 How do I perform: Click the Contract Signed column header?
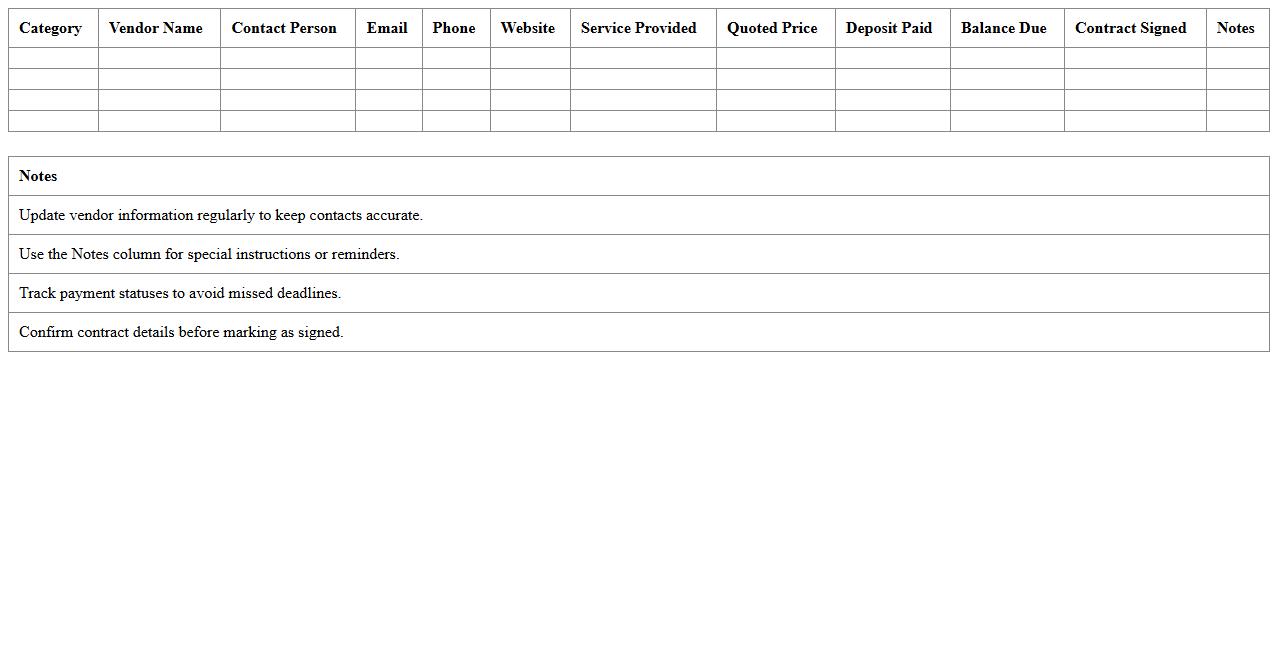coord(1131,28)
